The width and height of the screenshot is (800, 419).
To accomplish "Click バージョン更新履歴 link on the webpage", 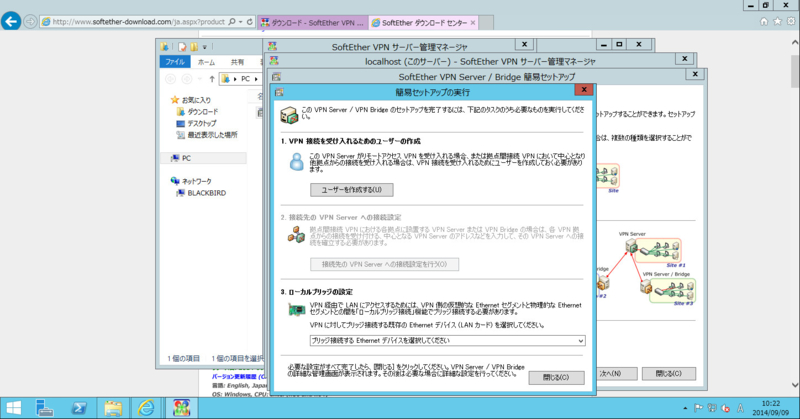I will pos(235,377).
